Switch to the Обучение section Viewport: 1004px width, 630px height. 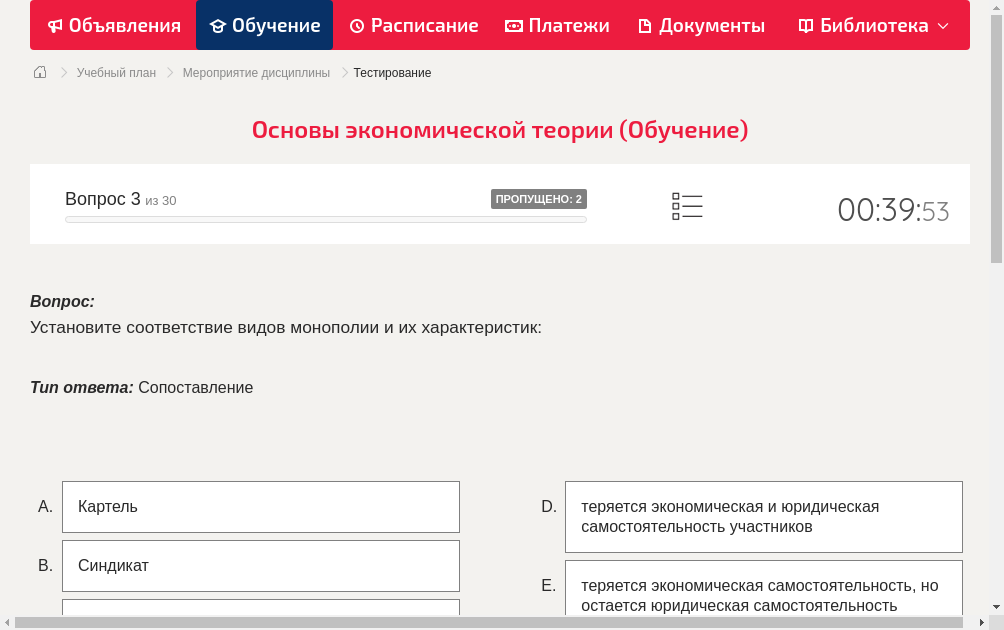click(x=264, y=25)
